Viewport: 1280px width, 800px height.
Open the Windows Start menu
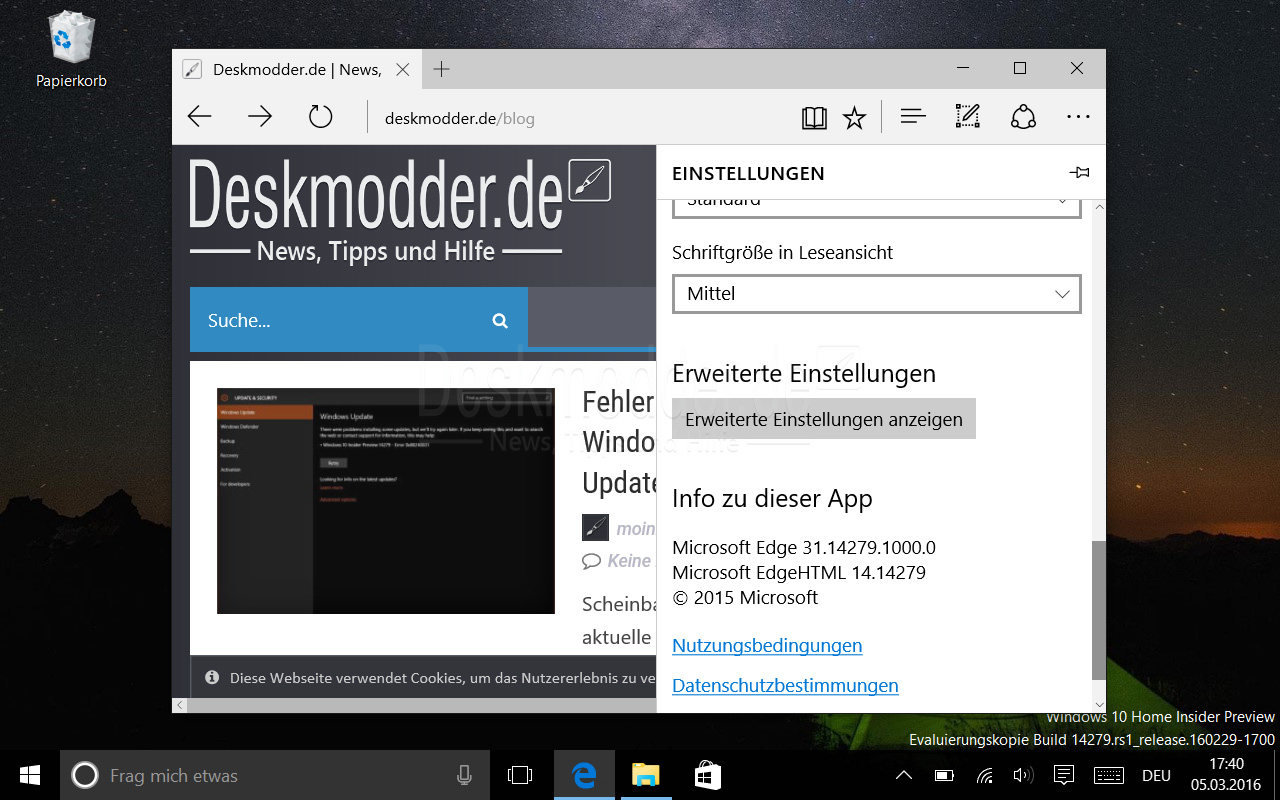coord(29,775)
